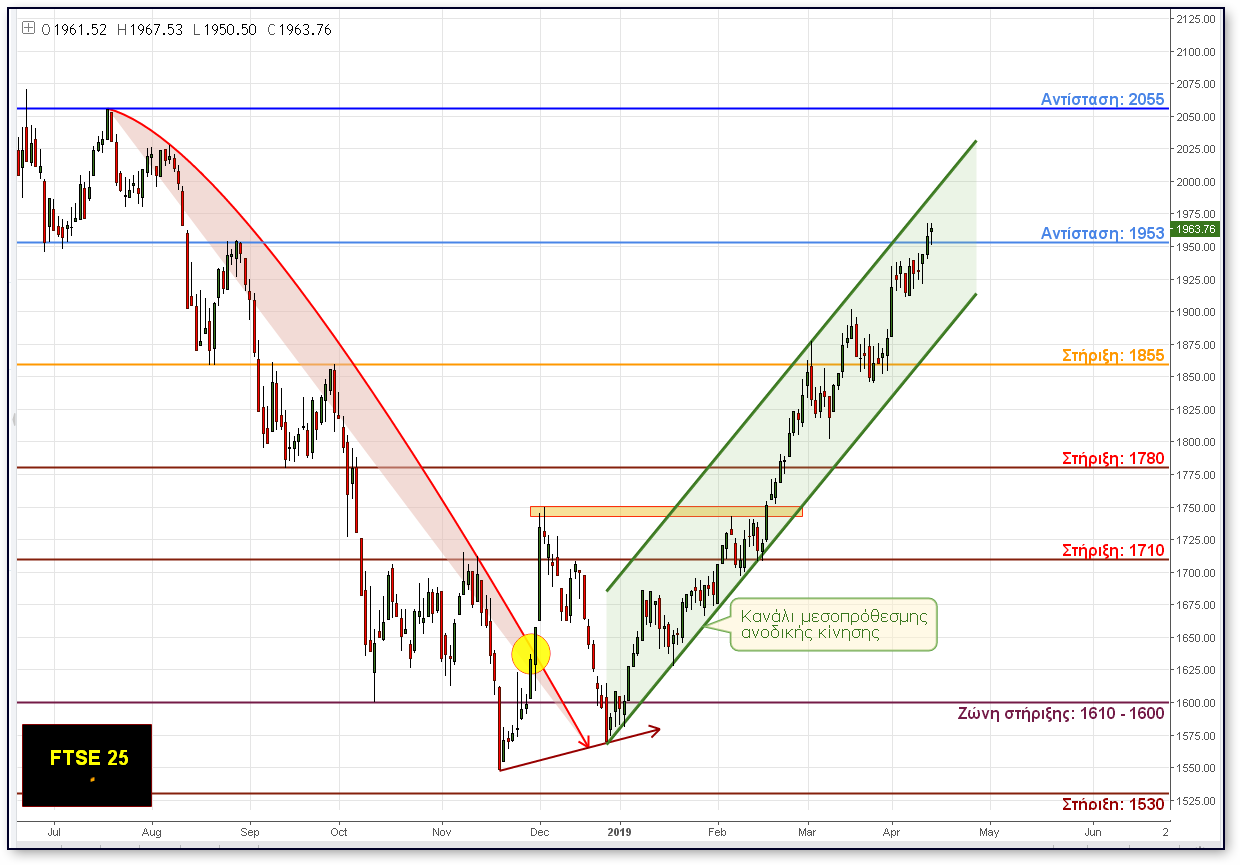
Task: Click the 1850.00 price axis label
Action: [x=1196, y=377]
